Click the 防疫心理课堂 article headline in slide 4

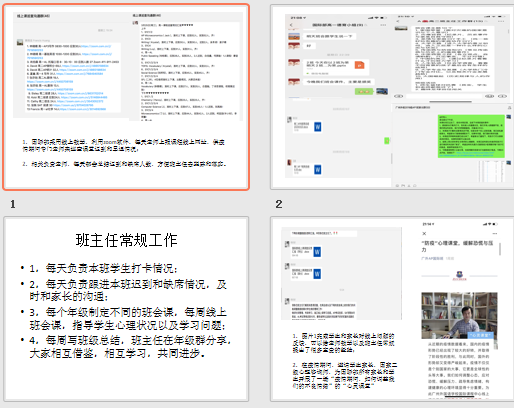(x=457, y=246)
